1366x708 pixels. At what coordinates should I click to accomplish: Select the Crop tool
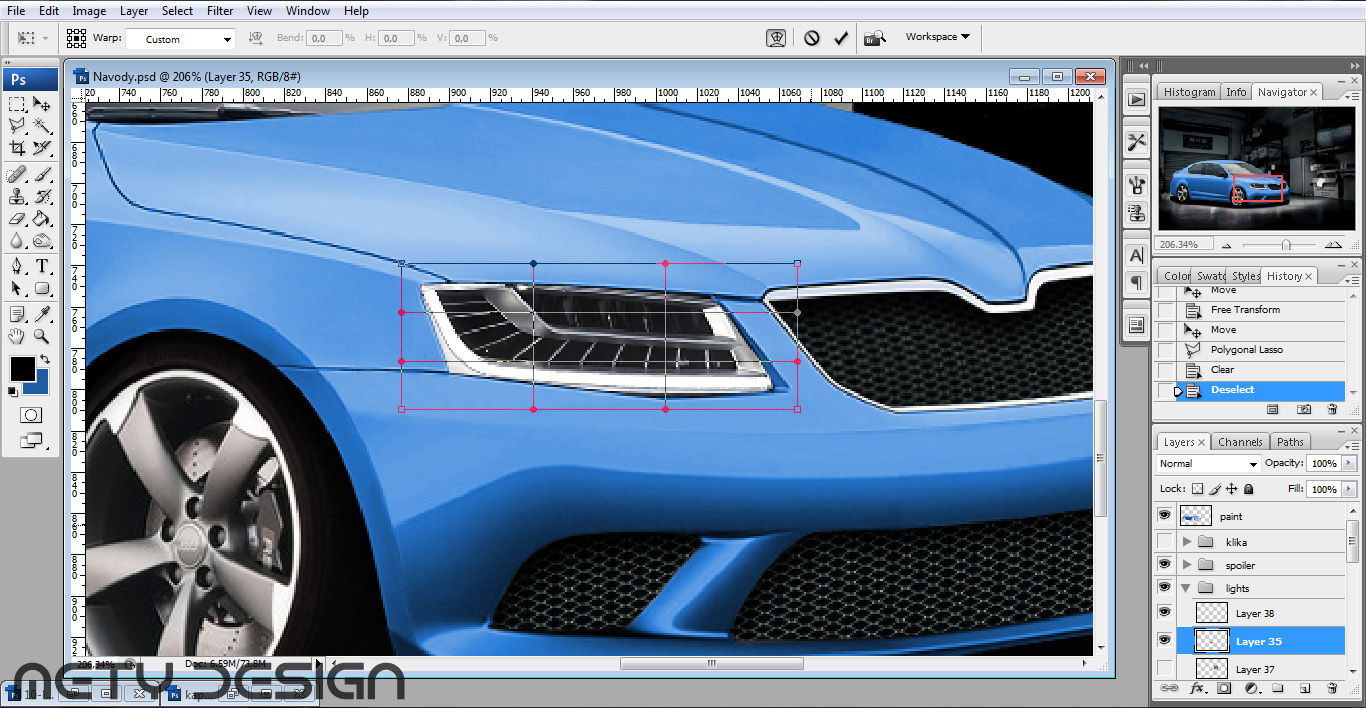click(x=17, y=147)
